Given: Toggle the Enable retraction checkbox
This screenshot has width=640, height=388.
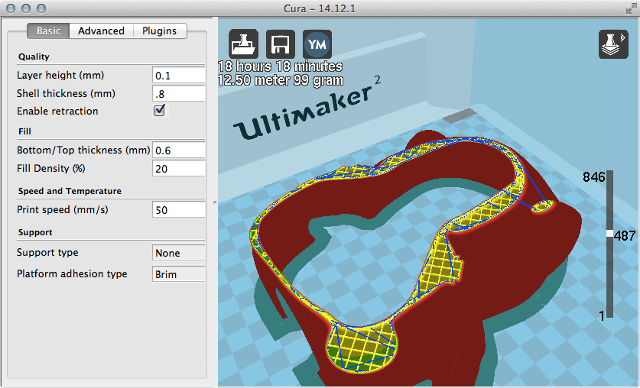Looking at the screenshot, I should [159, 111].
